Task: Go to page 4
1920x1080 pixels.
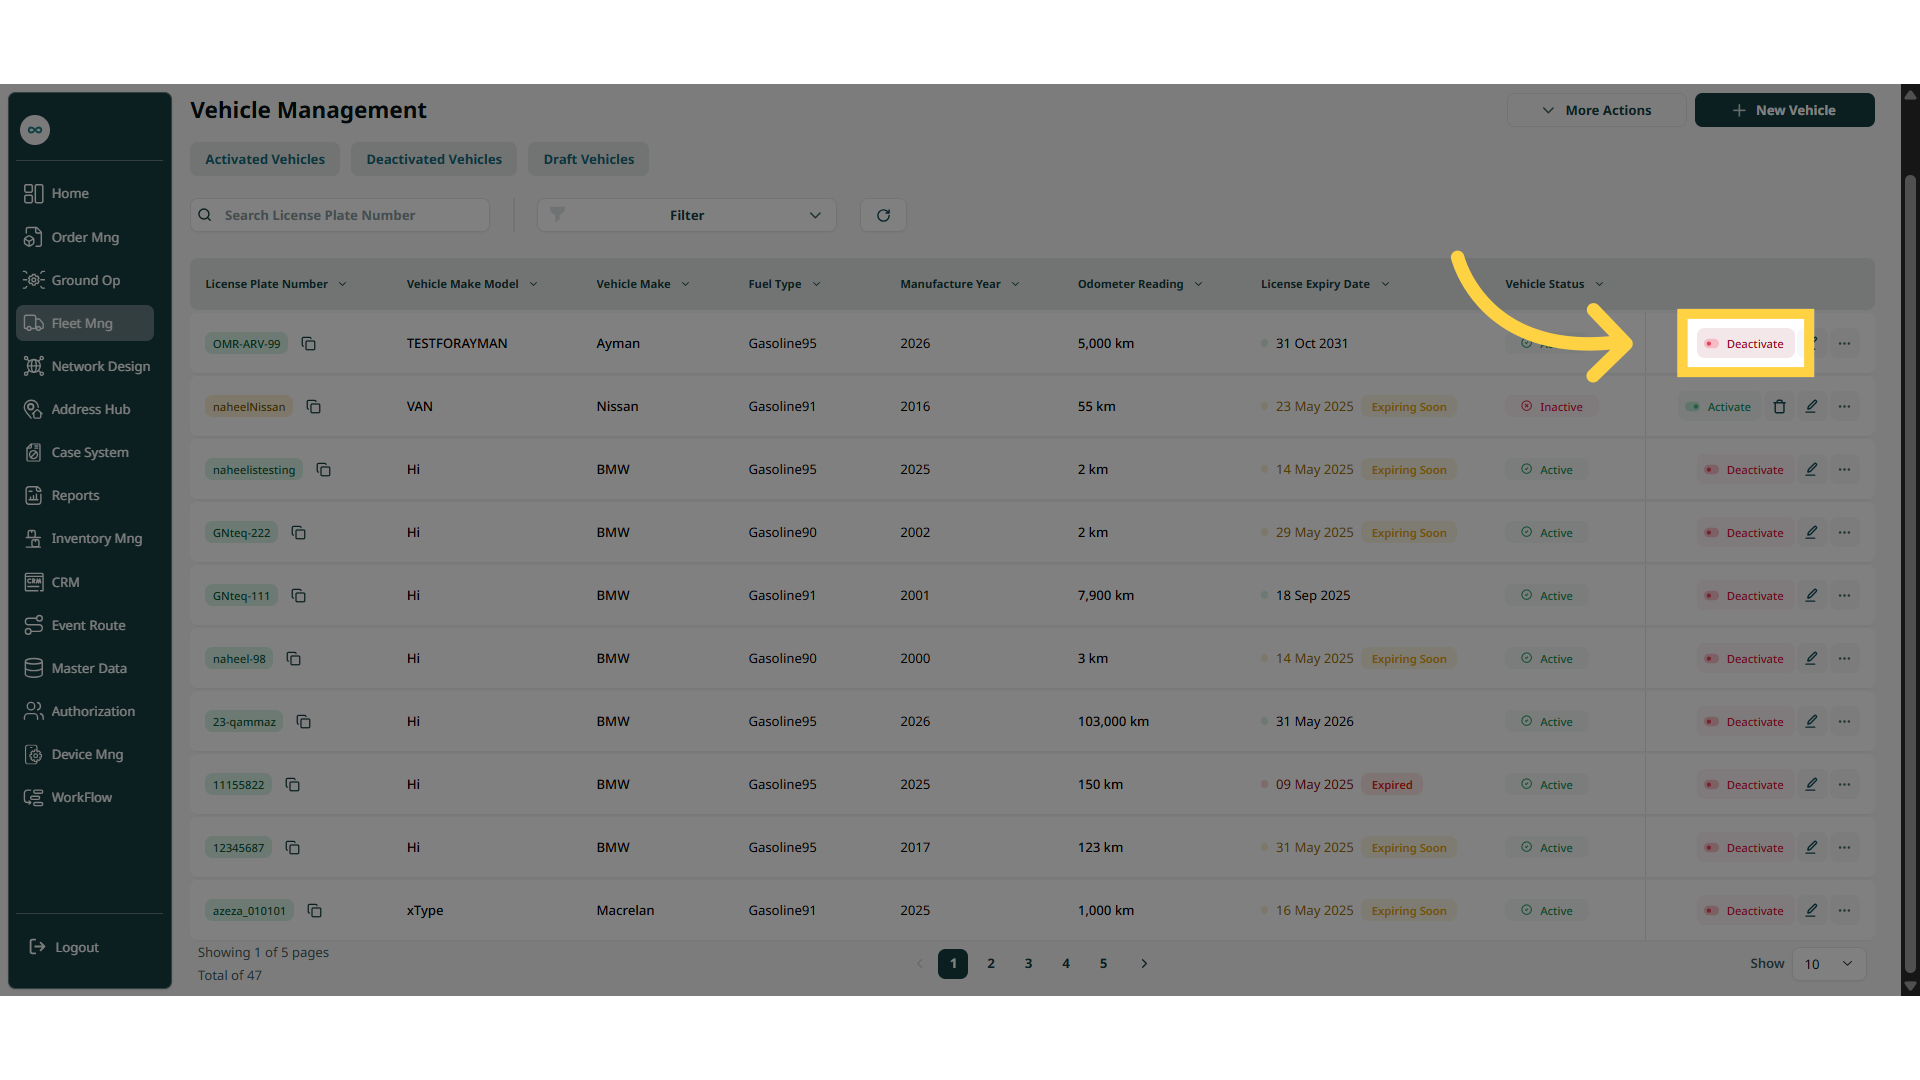Action: coord(1066,963)
